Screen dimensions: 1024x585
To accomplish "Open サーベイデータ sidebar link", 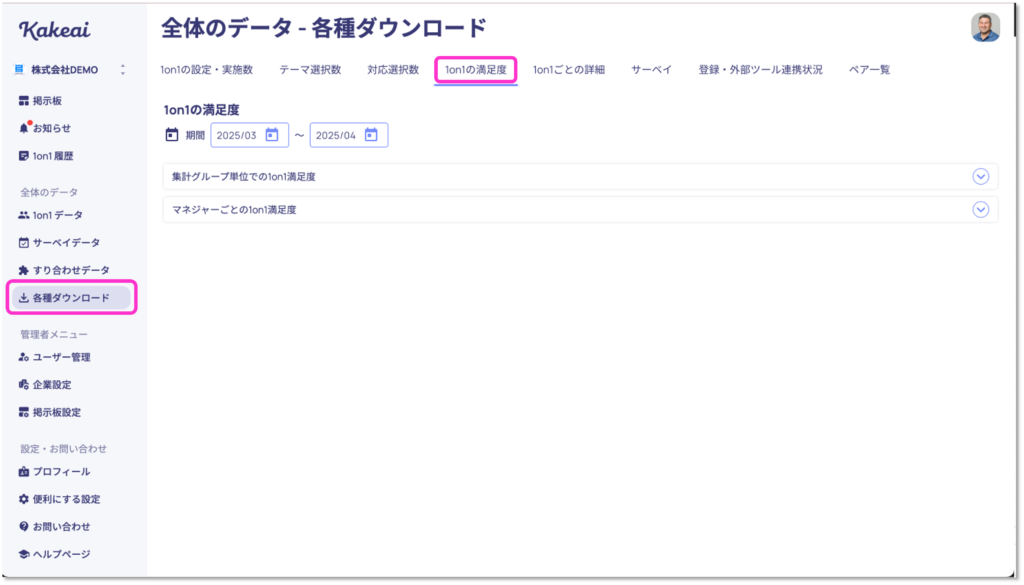I will tap(67, 242).
